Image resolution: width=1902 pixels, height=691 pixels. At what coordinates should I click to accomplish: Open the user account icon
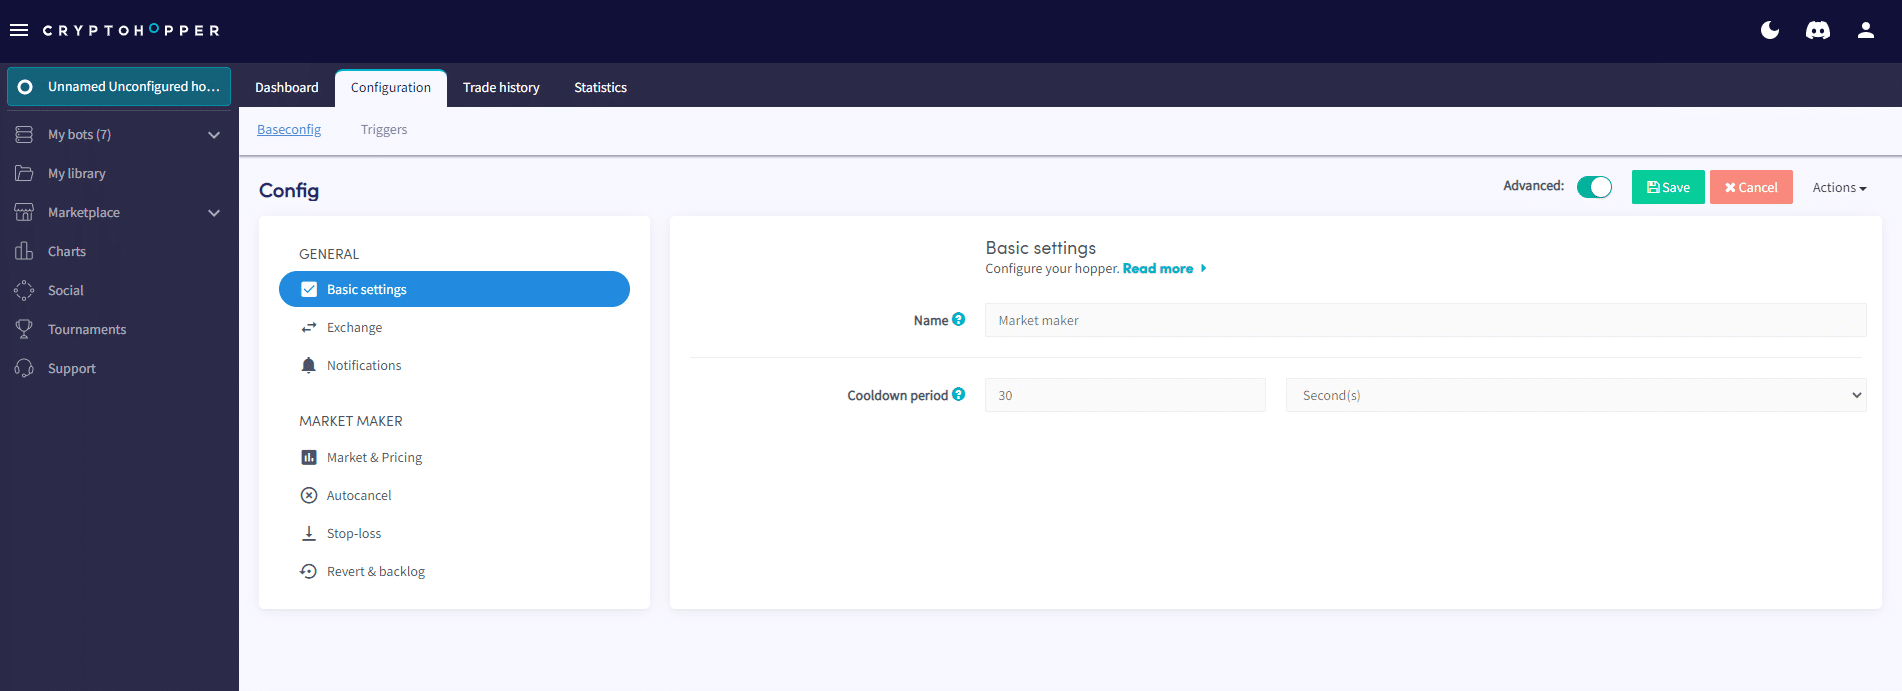coord(1866,30)
